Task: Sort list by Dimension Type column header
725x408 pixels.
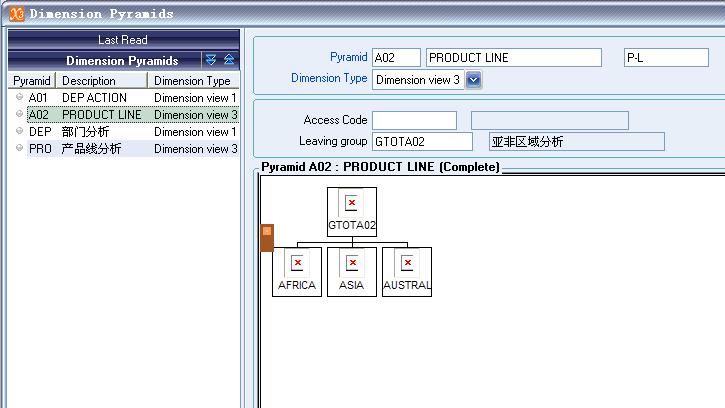Action: tap(192, 81)
